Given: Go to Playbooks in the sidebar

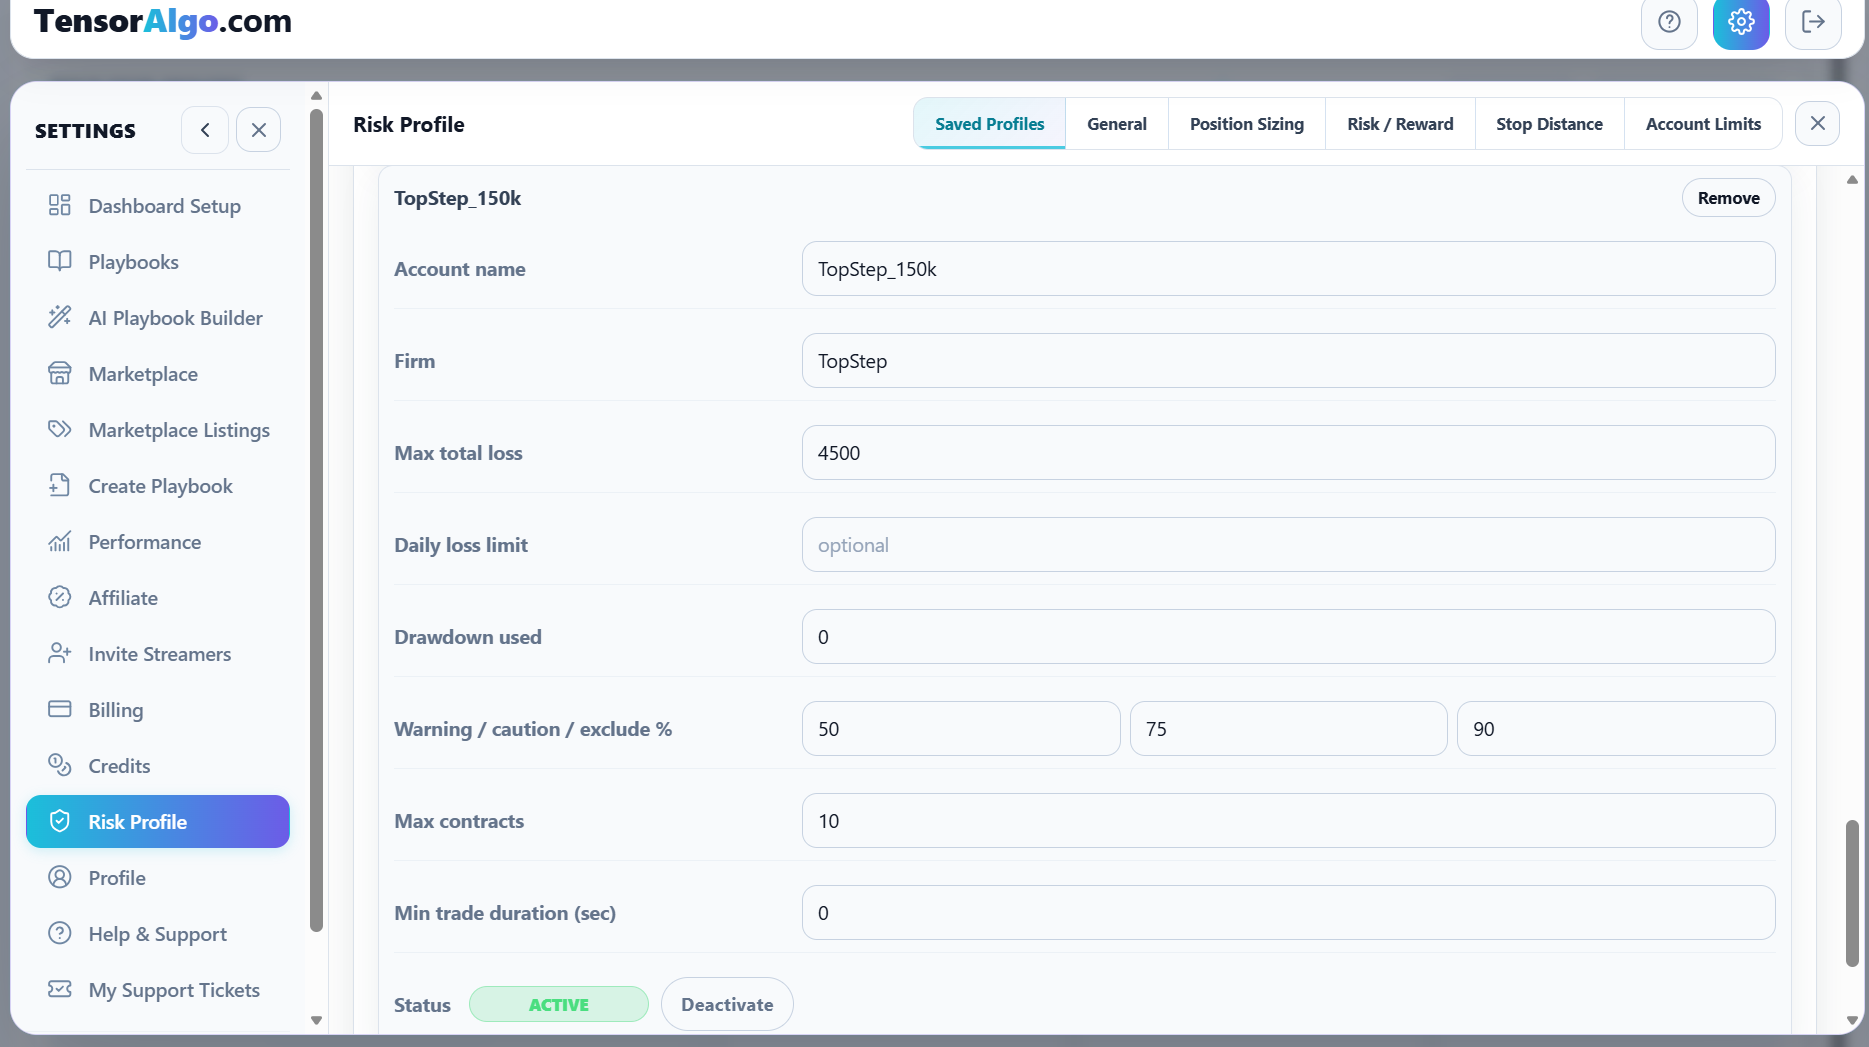Looking at the screenshot, I should coord(158,261).
